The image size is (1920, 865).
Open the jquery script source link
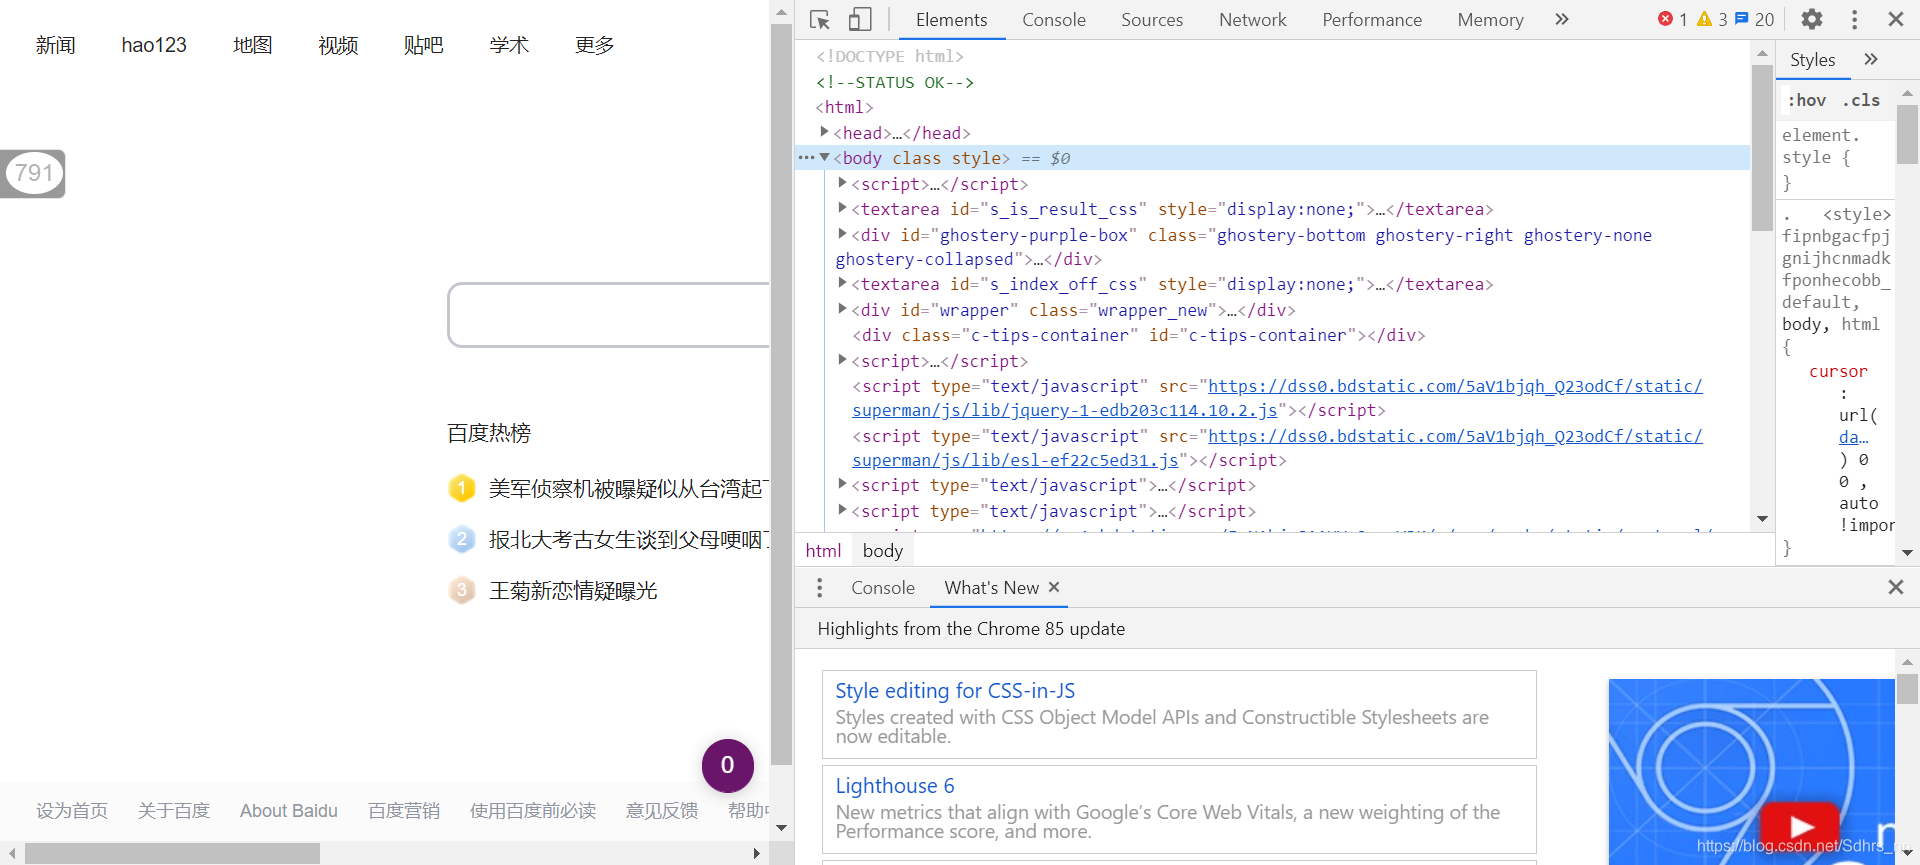click(x=1277, y=398)
